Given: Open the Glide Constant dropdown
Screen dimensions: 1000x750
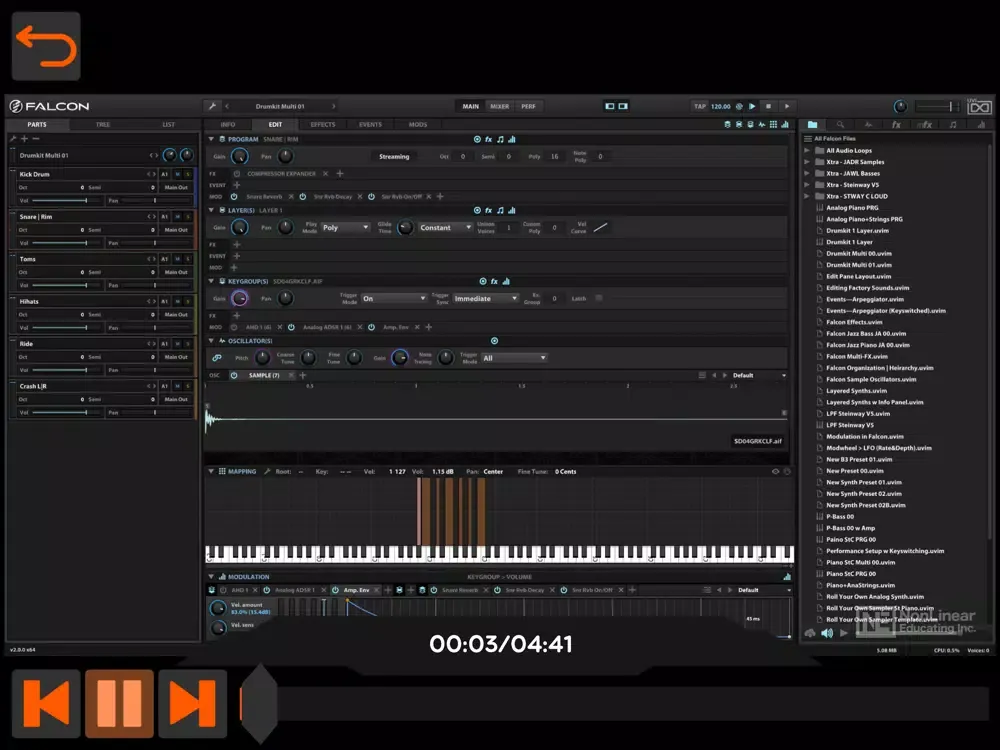Looking at the screenshot, I should [x=445, y=228].
